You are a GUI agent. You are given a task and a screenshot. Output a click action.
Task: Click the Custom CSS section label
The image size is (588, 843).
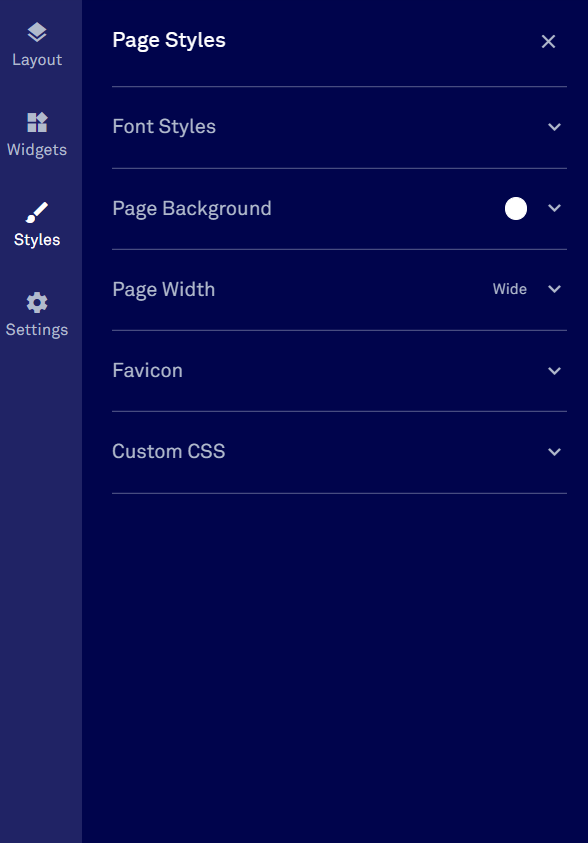tap(168, 452)
